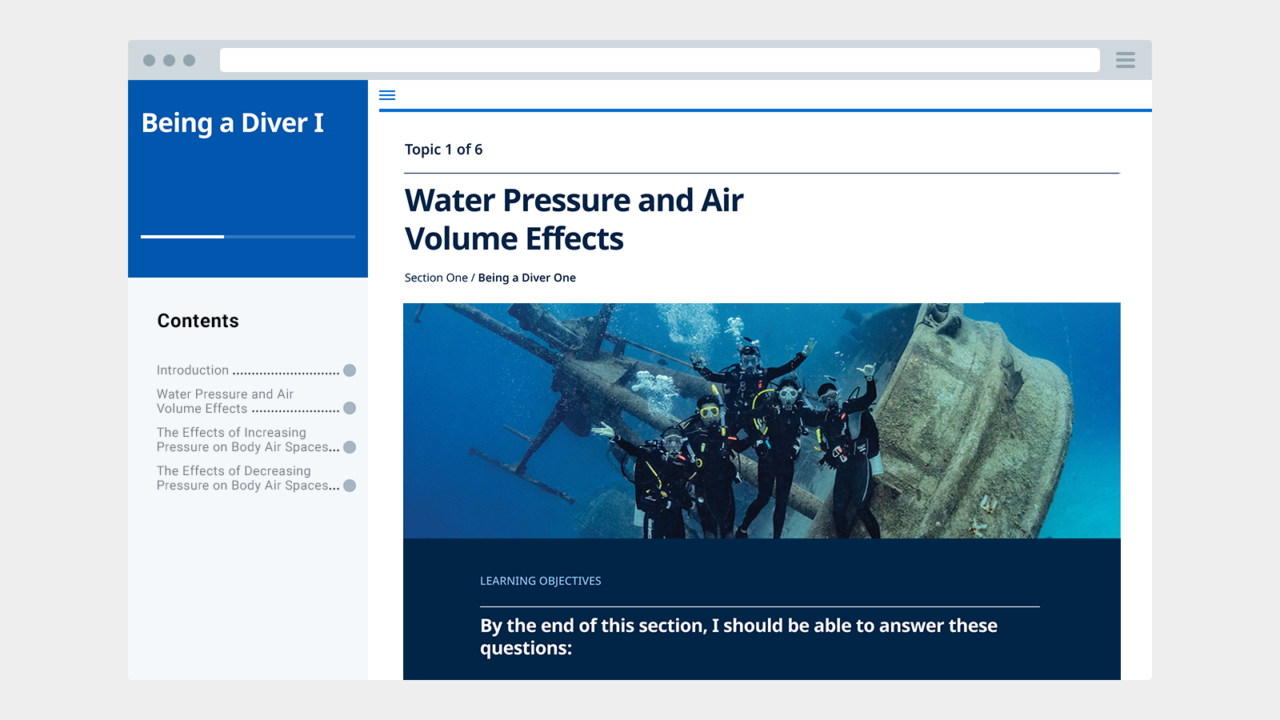Click the divers shipwreck photo
Viewport: 1280px width, 720px height.
point(761,420)
